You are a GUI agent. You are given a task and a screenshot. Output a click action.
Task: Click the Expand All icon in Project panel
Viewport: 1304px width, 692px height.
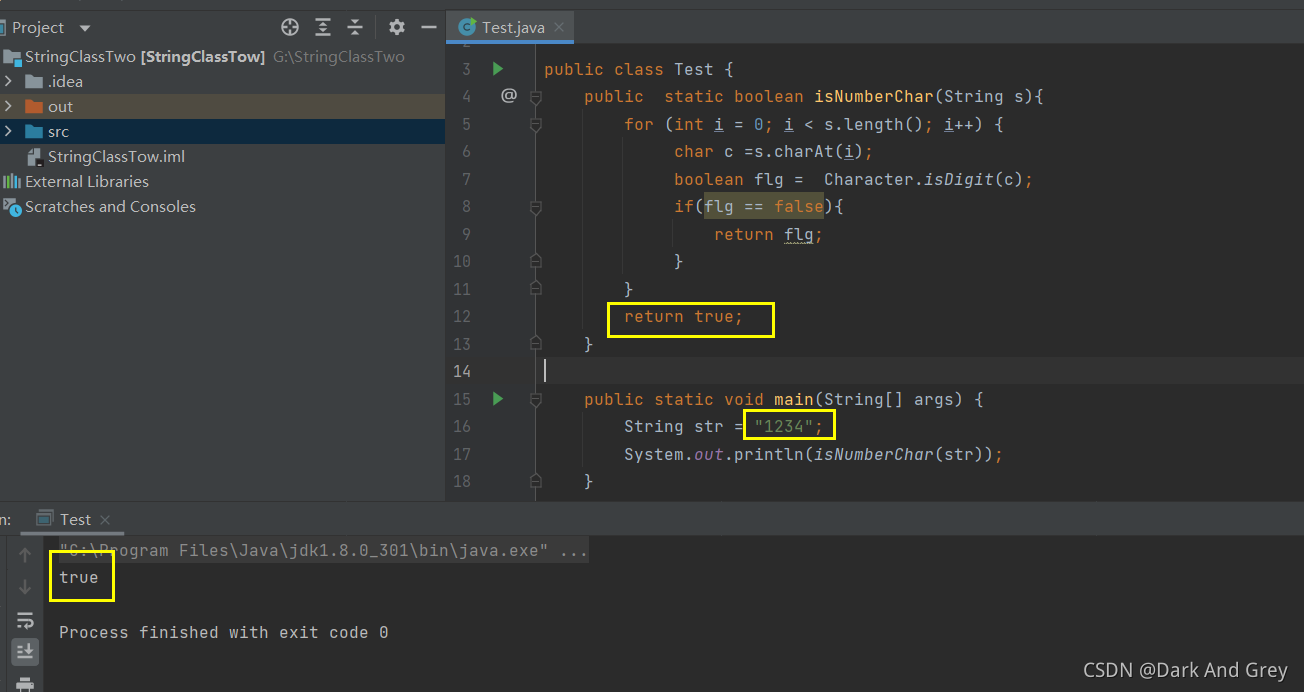point(323,27)
